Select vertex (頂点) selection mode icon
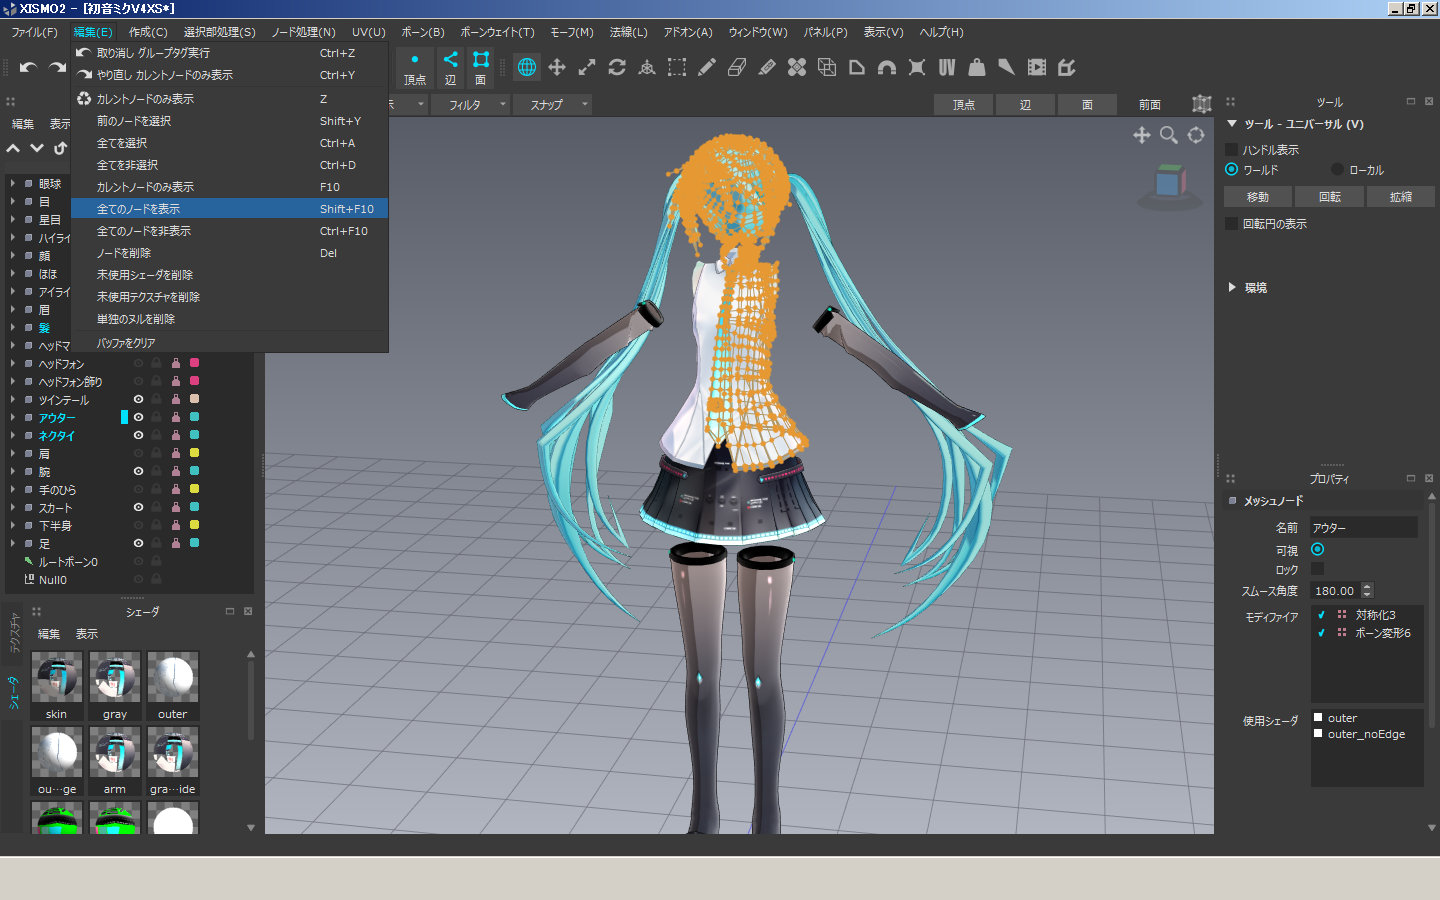The image size is (1440, 900). (415, 67)
